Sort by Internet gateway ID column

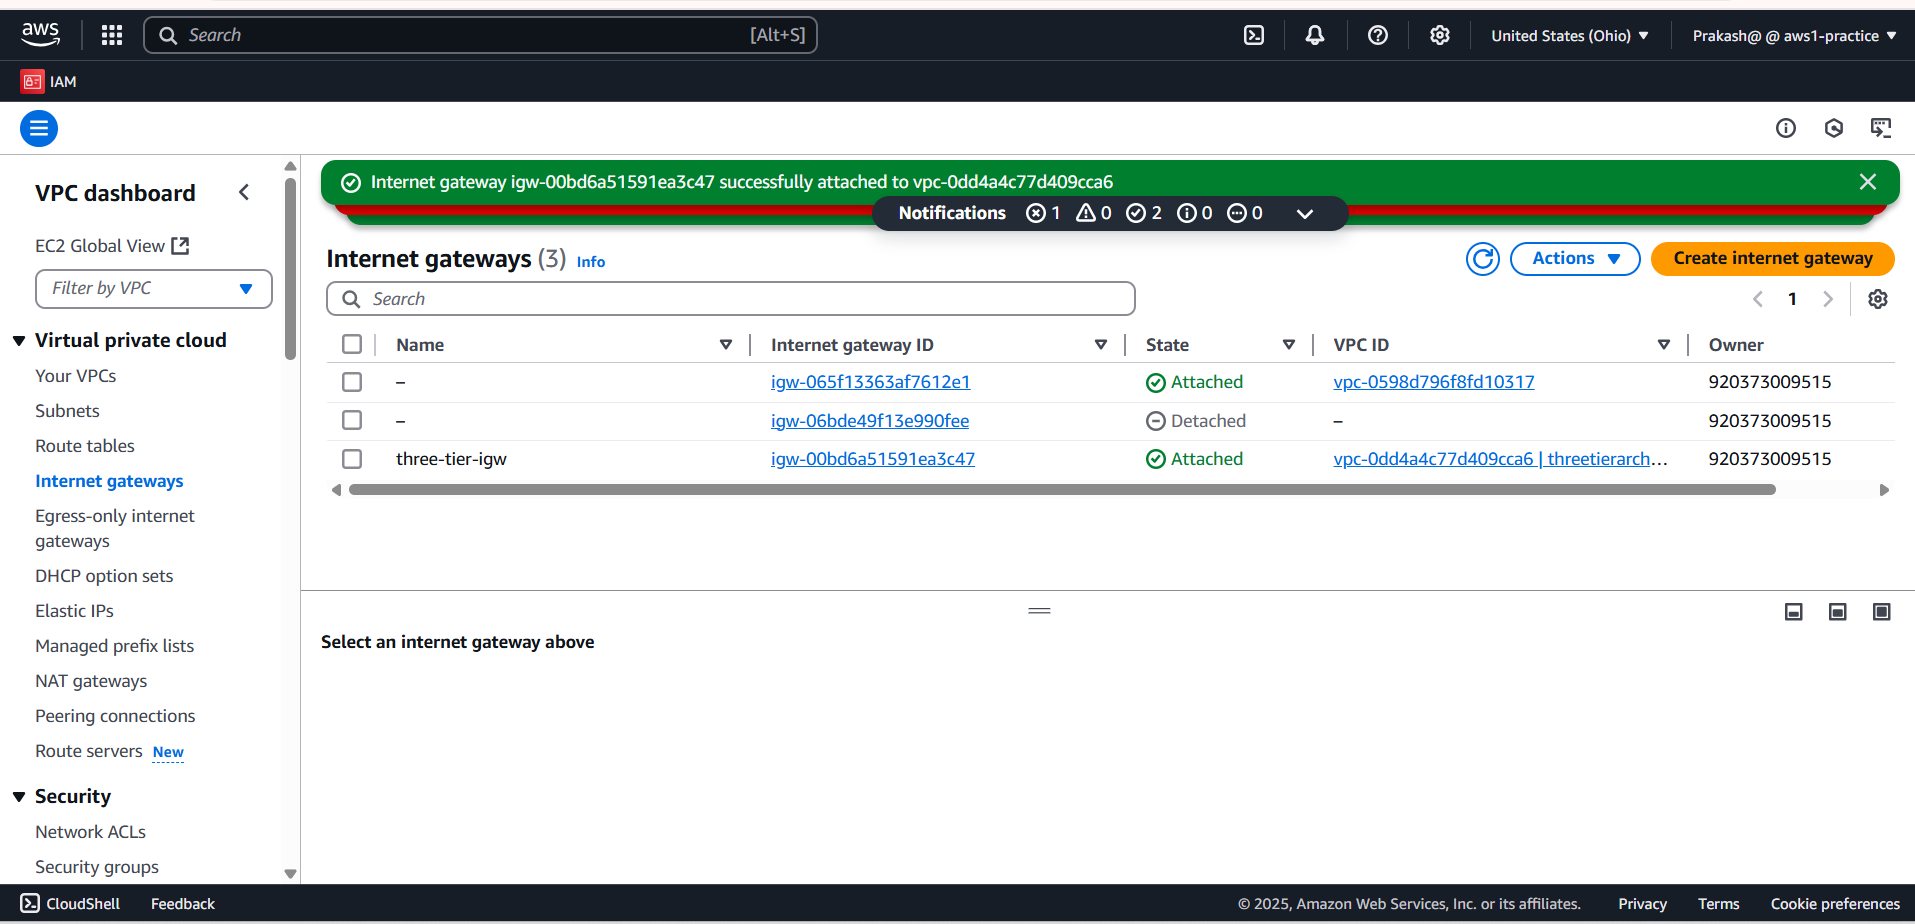1101,345
